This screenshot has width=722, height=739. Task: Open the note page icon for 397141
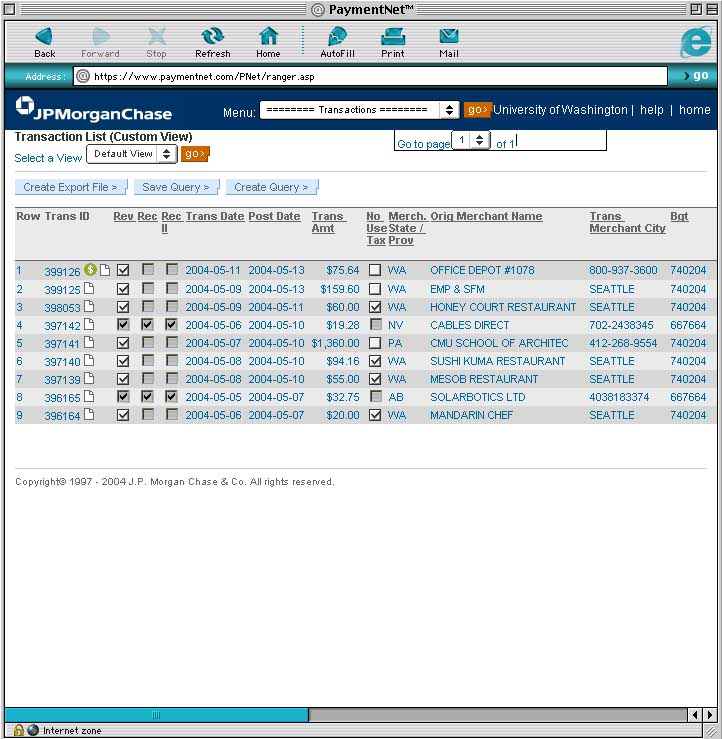(x=89, y=342)
